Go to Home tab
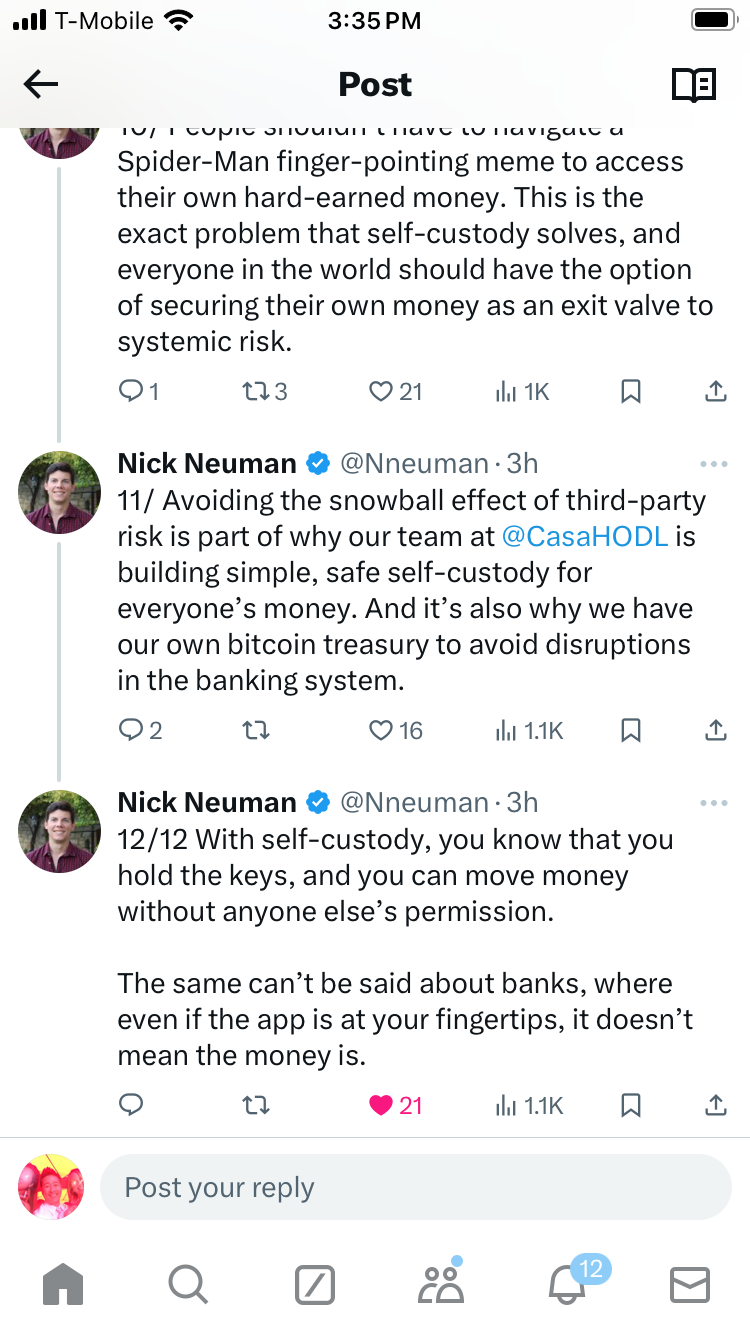Viewport: 750px width, 1334px height. (x=63, y=1284)
